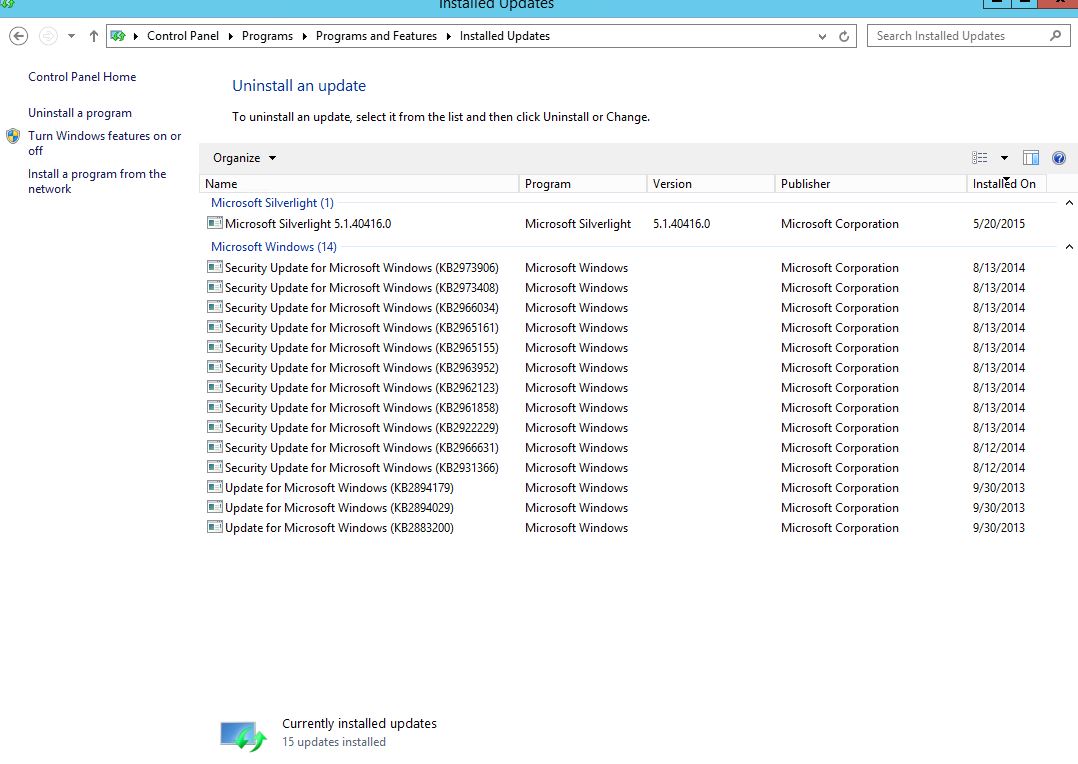
Task: Click the 8/12/2014 date for KB2966631
Action: (x=998, y=448)
